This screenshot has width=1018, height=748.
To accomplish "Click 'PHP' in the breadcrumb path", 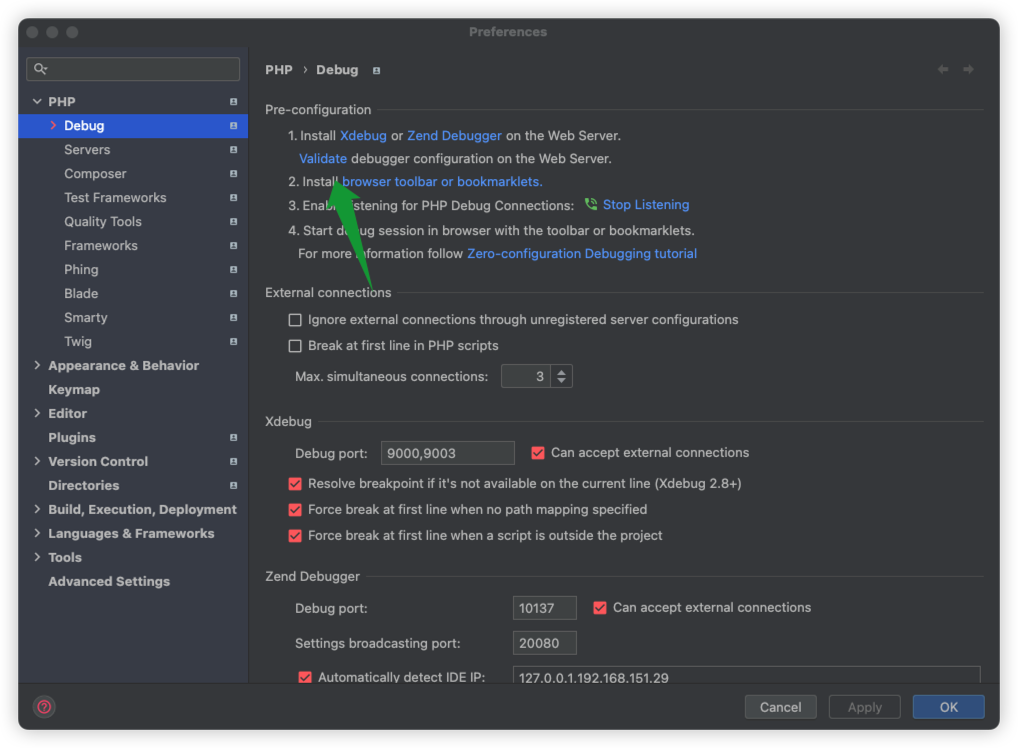I will (x=278, y=69).
